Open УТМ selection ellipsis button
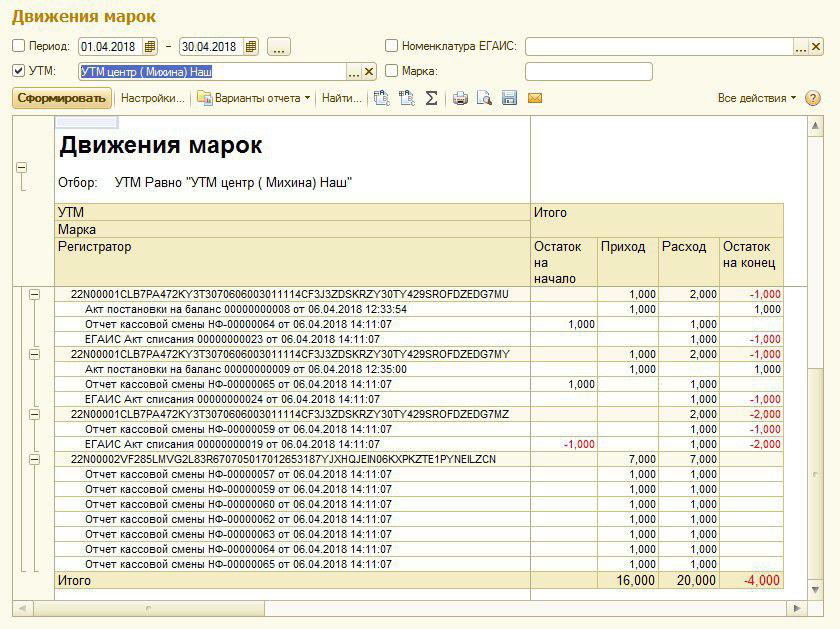Image resolution: width=840 pixels, height=629 pixels. pyautogui.click(x=354, y=71)
